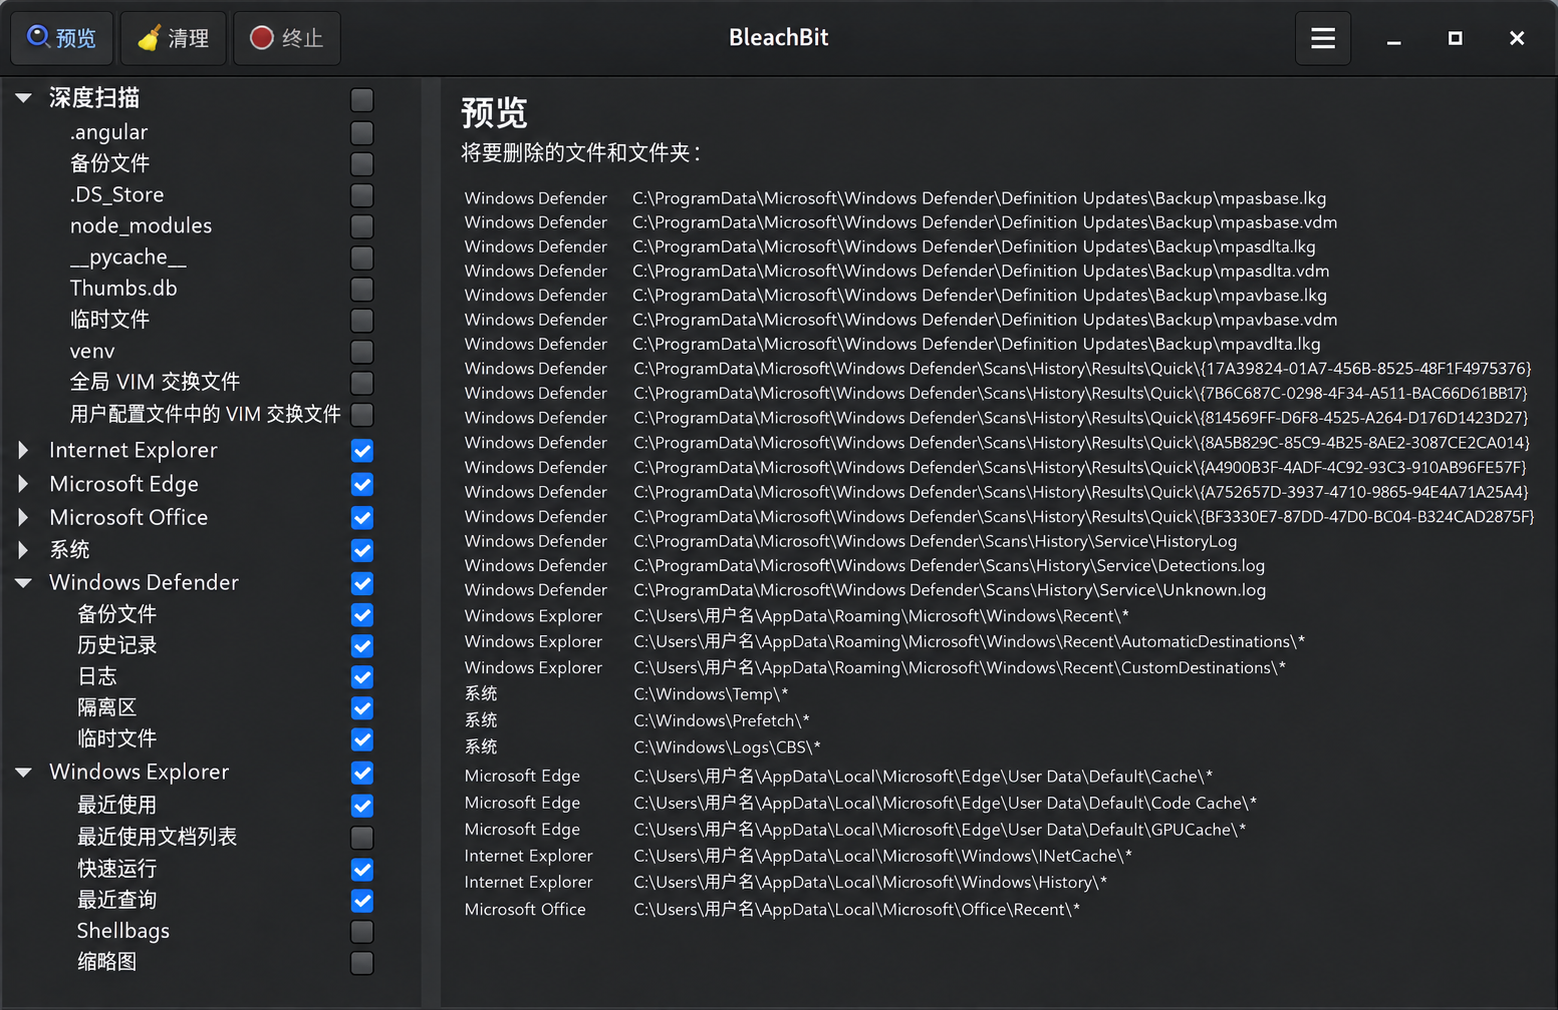This screenshot has height=1010, width=1558.
Task: Expand the 系统 group
Action: [24, 550]
